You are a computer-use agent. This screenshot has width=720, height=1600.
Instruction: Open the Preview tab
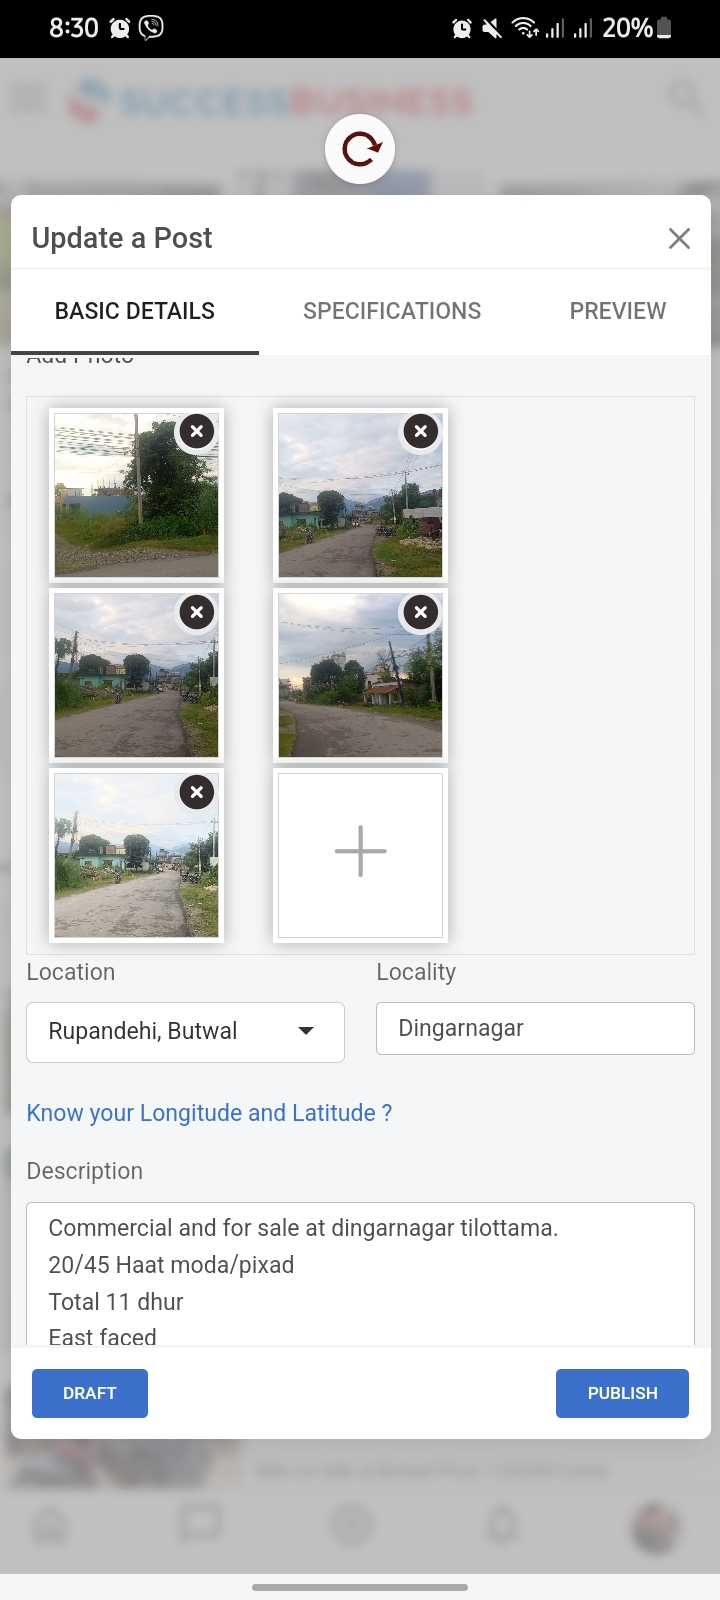click(617, 311)
